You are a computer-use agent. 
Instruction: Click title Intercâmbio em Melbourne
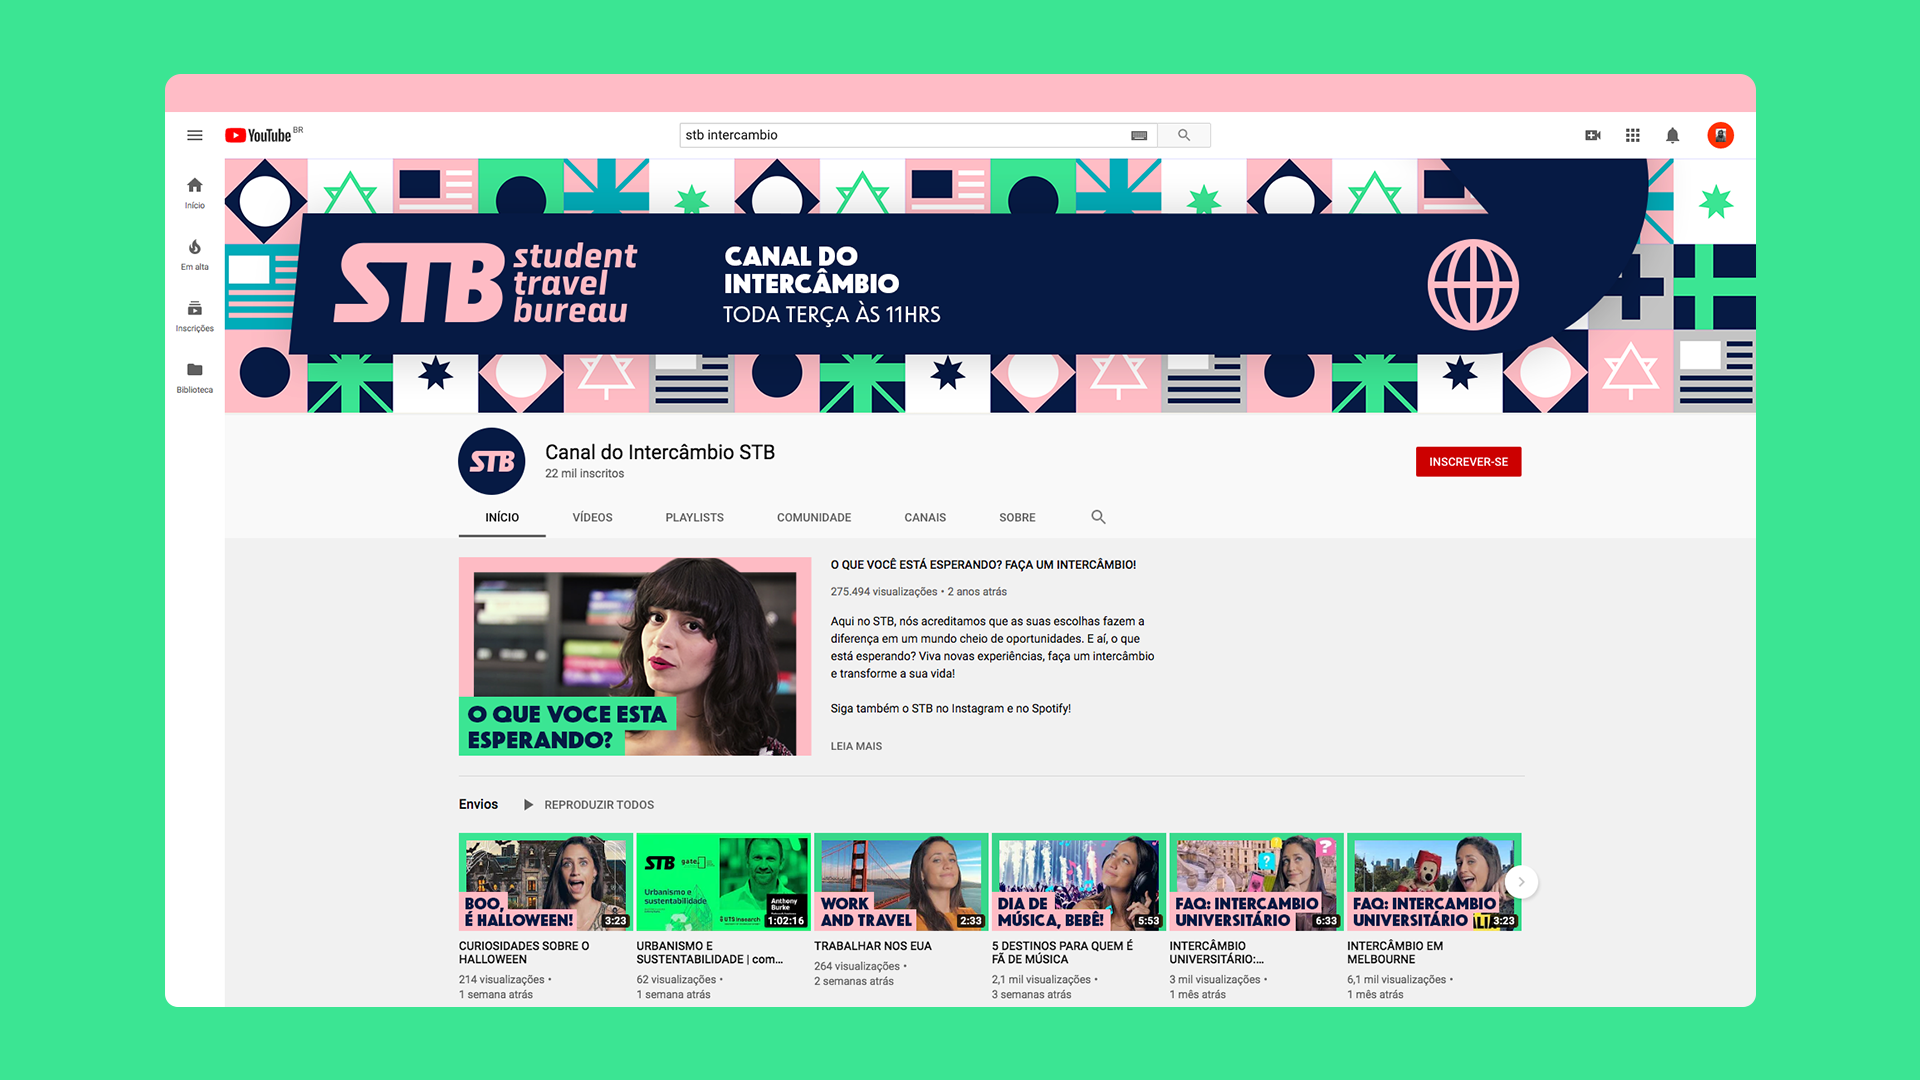point(1395,953)
